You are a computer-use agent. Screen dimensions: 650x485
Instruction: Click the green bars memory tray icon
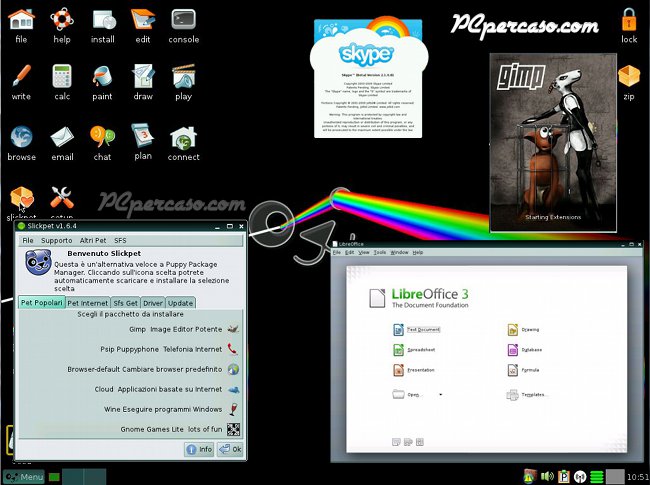pos(597,477)
